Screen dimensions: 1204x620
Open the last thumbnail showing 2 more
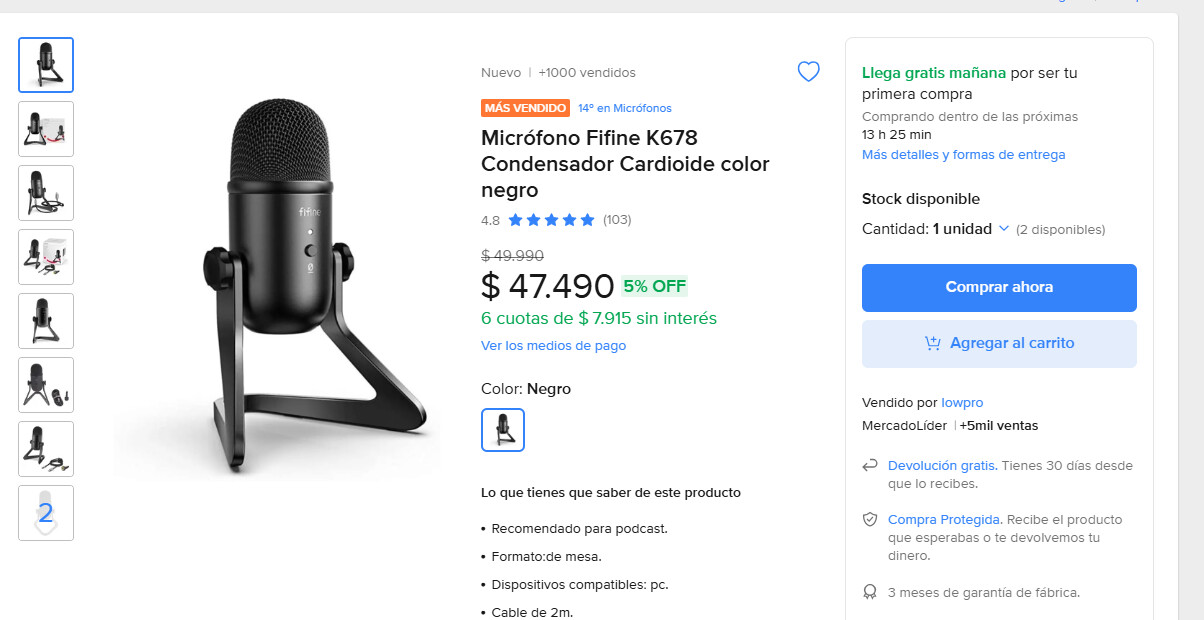46,513
